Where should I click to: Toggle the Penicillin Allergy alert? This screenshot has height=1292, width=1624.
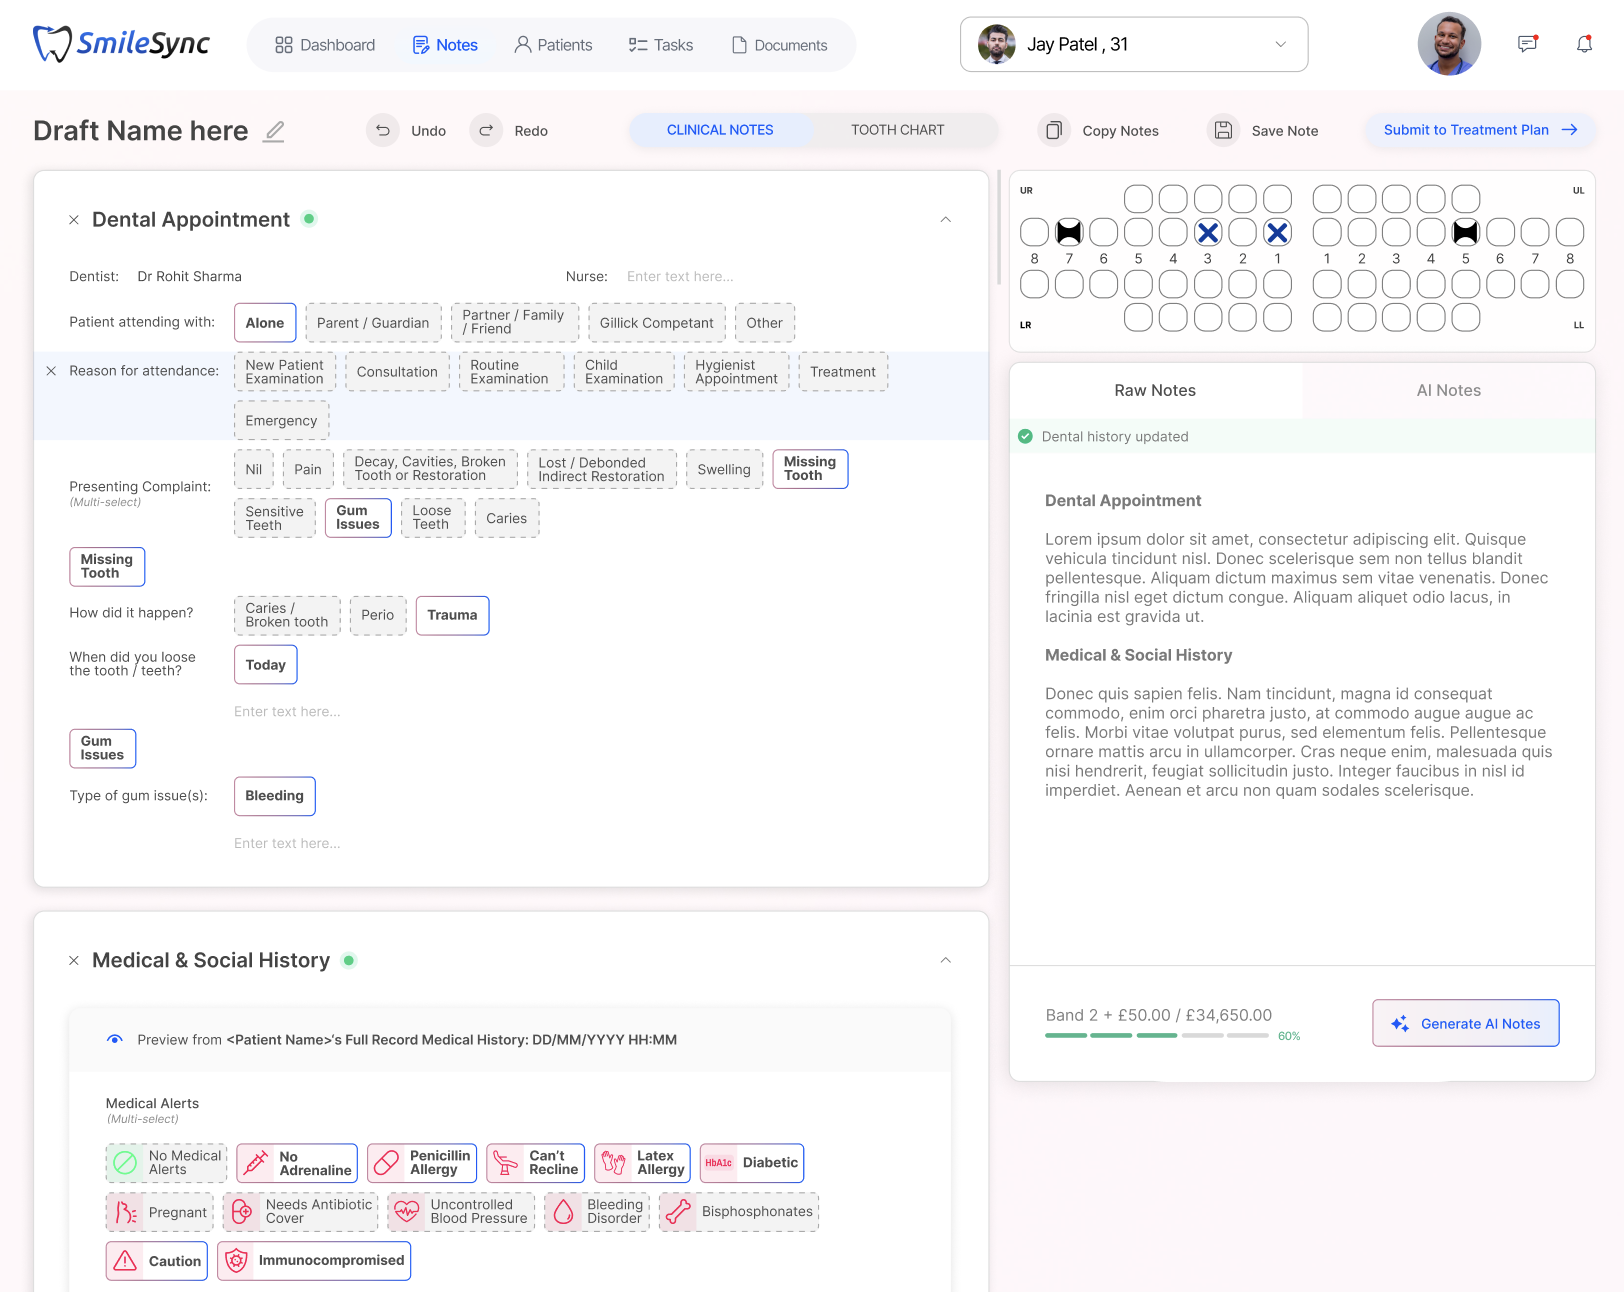(422, 1163)
